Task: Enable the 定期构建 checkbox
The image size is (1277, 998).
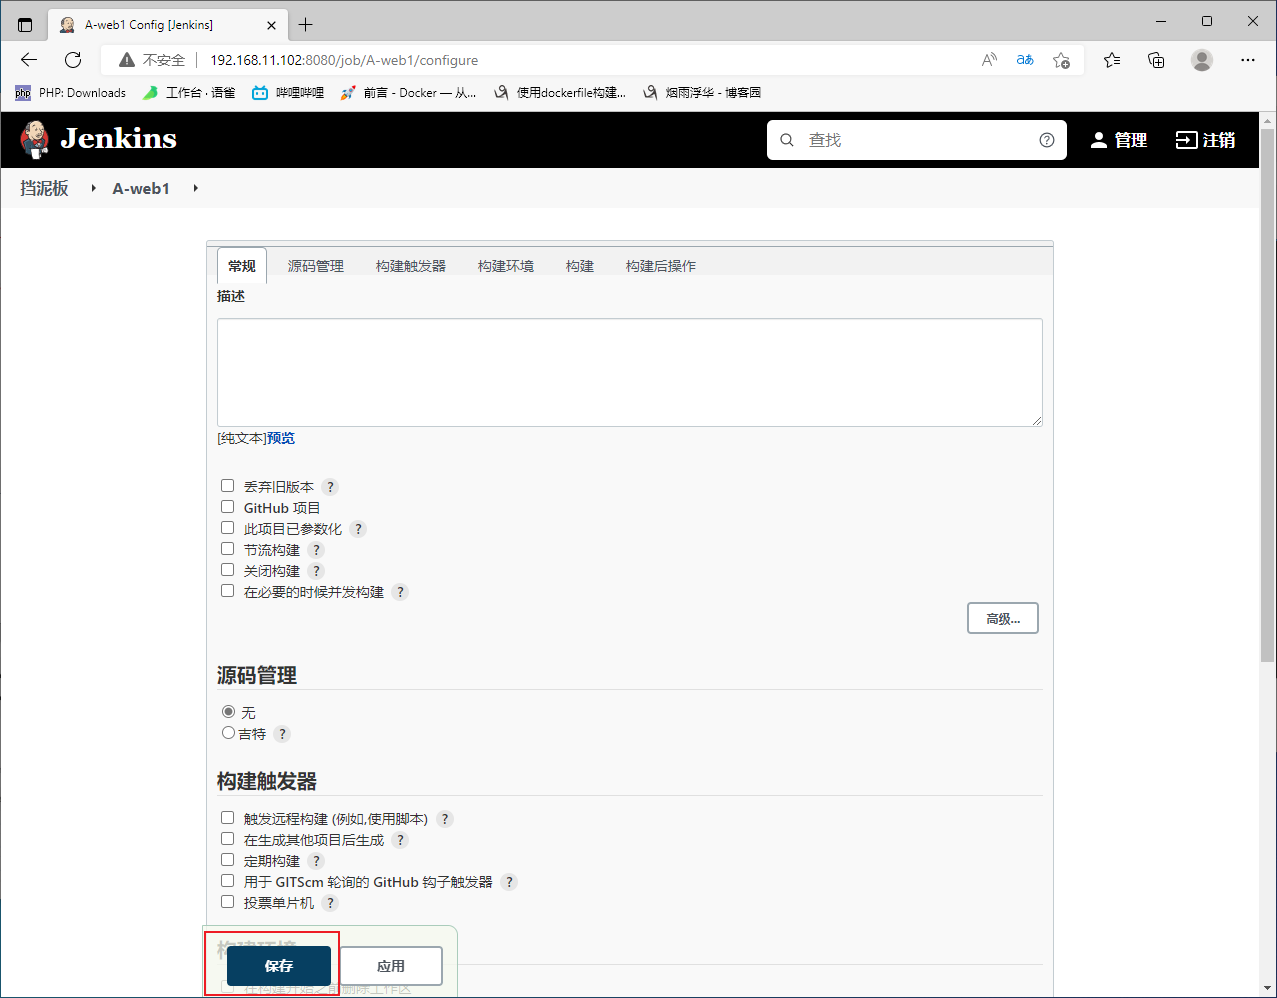Action: 228,860
